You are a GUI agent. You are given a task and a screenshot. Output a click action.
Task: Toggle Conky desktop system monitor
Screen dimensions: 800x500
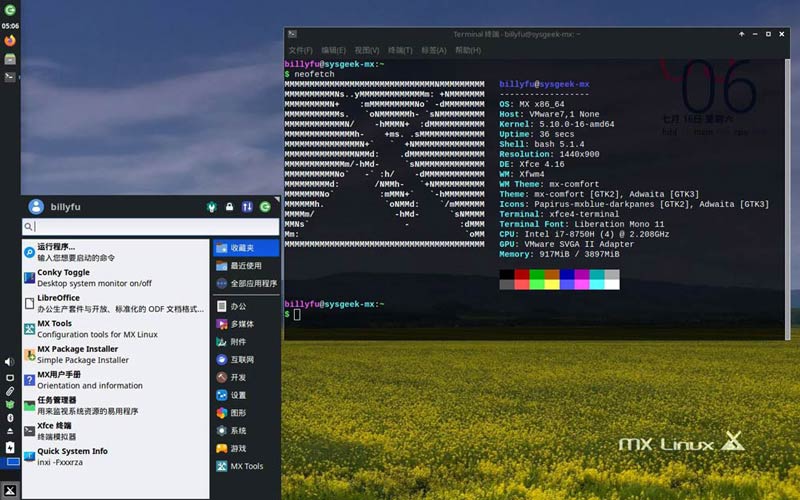point(63,272)
